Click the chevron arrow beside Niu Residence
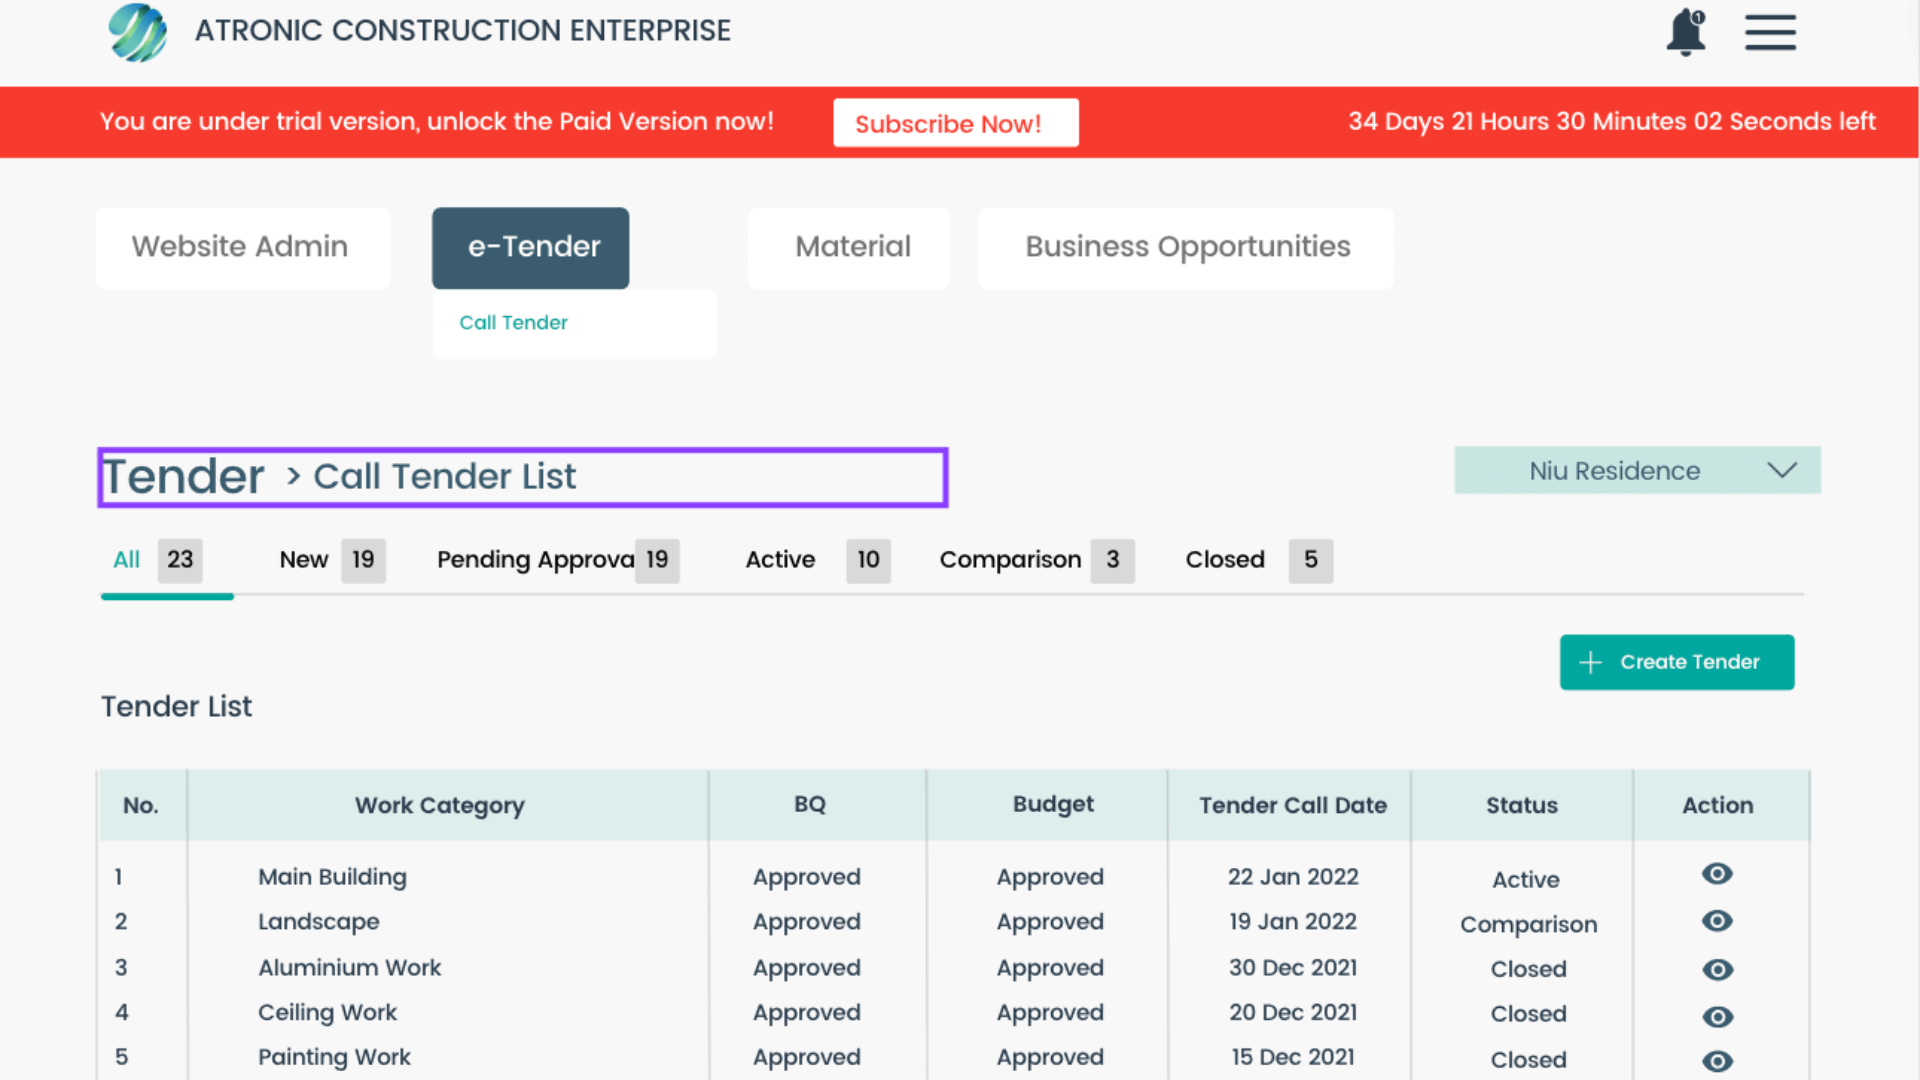The height and width of the screenshot is (1080, 1920). coord(1782,470)
